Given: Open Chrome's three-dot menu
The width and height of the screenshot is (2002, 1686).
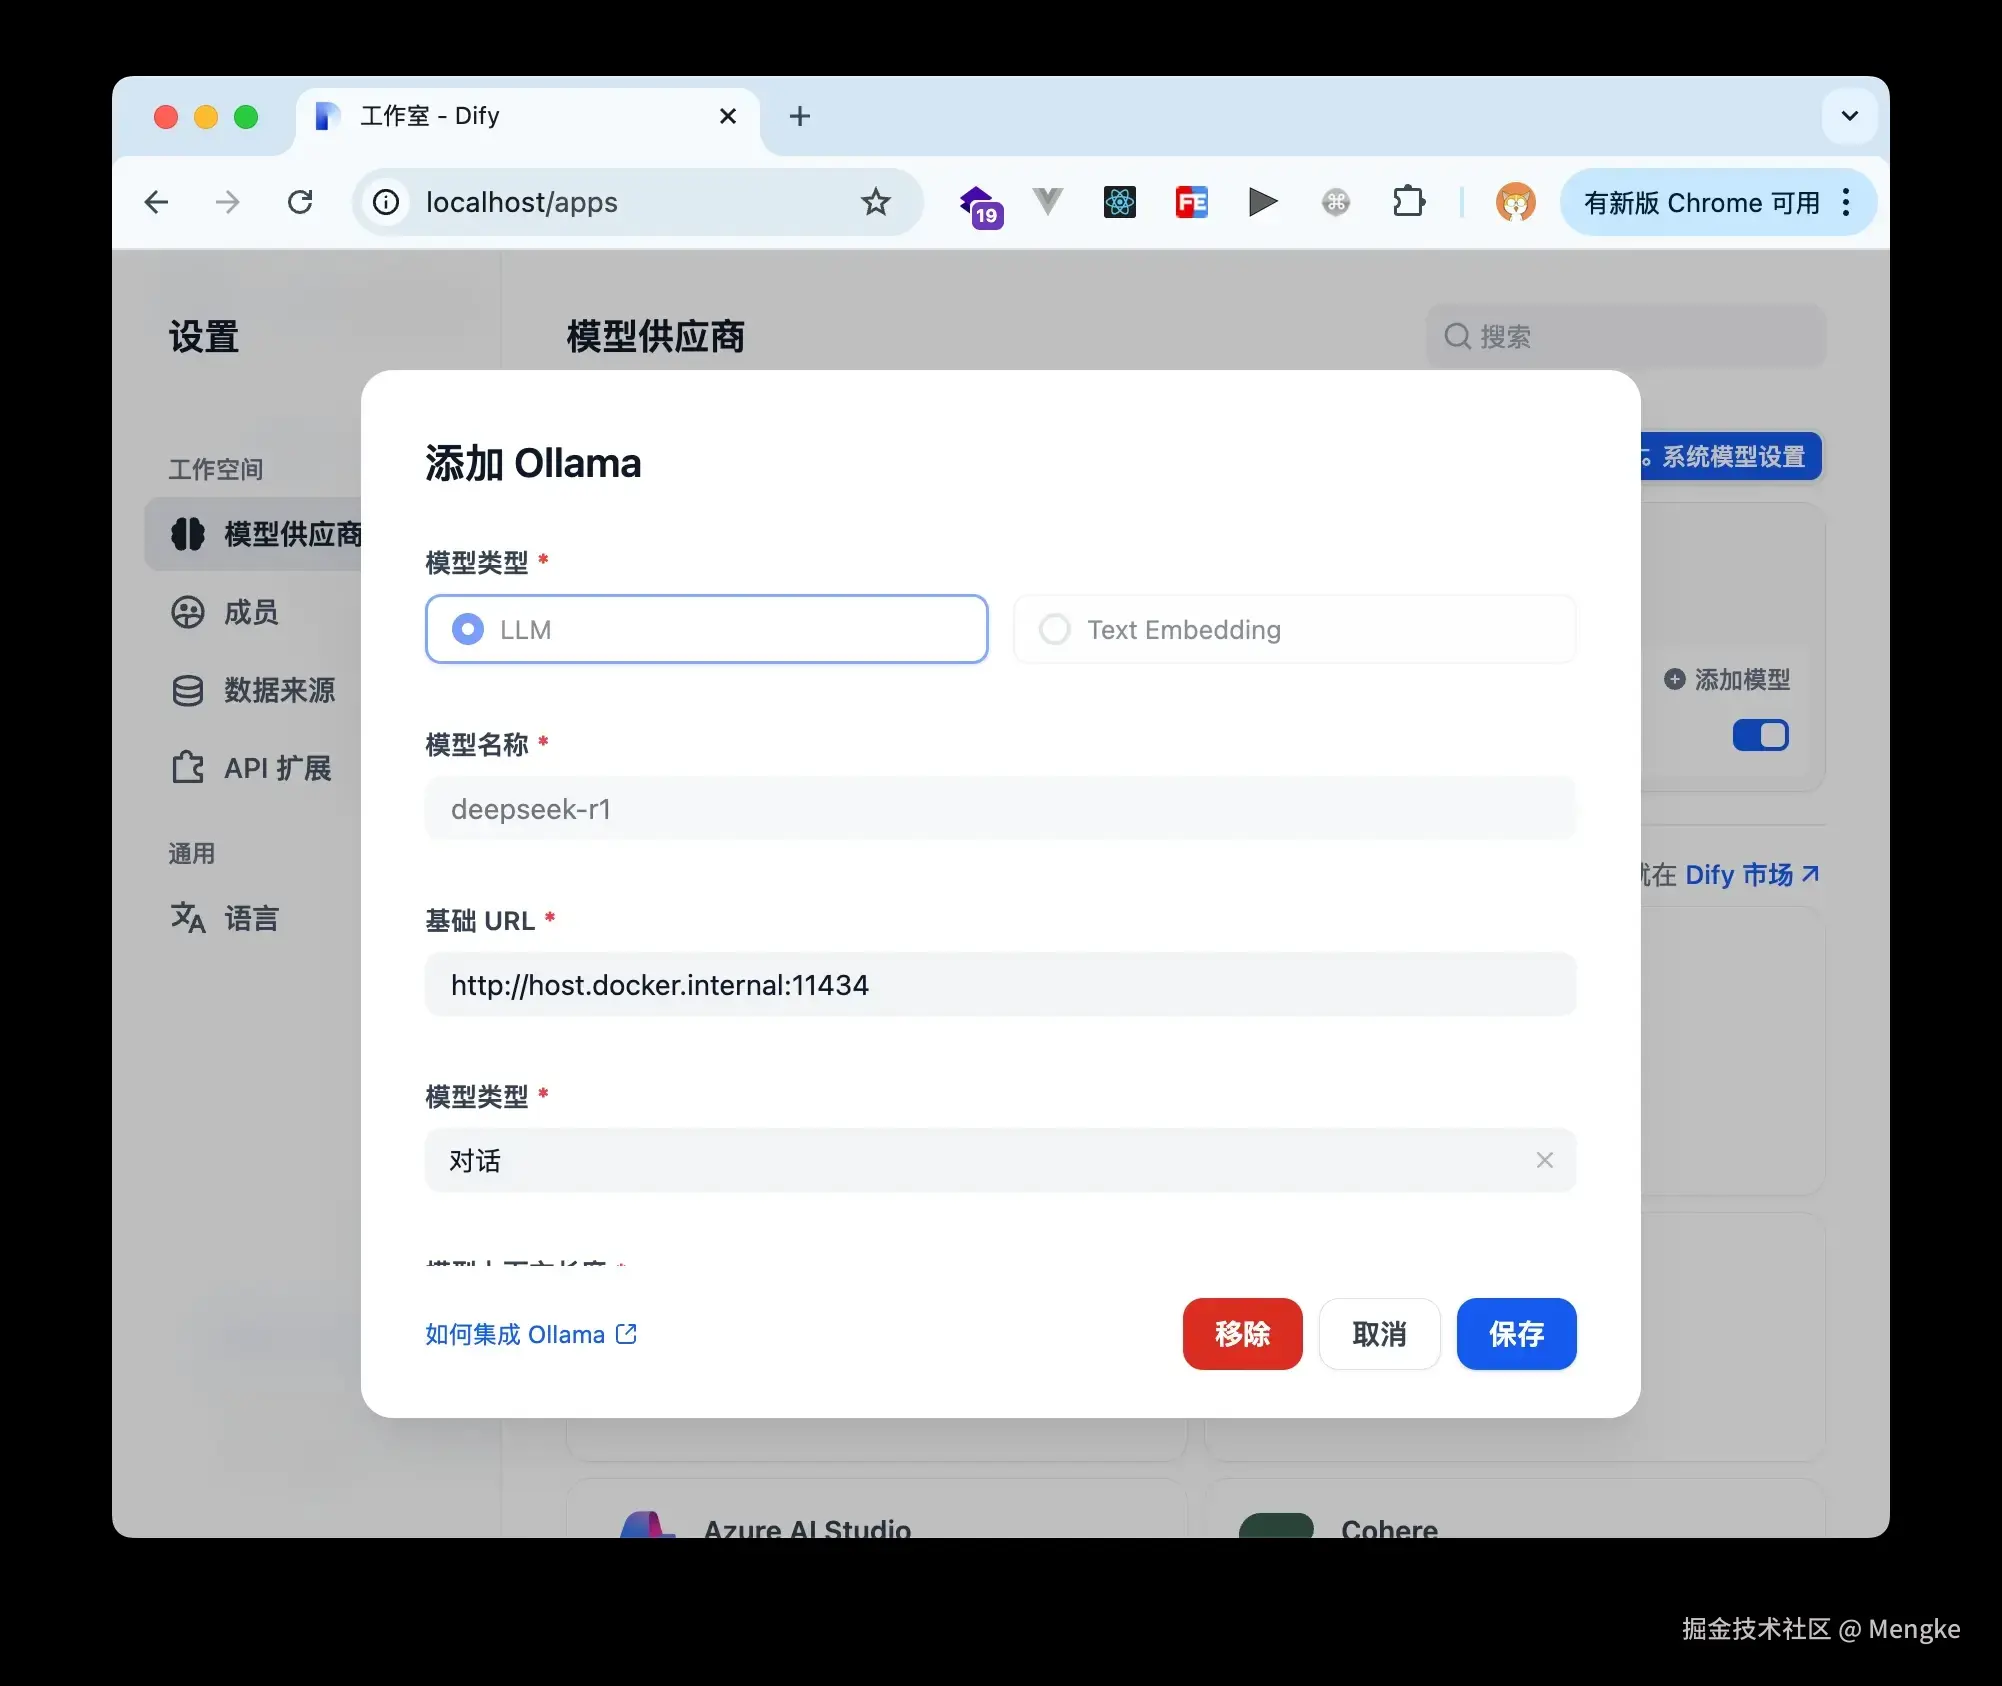Looking at the screenshot, I should click(x=1846, y=203).
